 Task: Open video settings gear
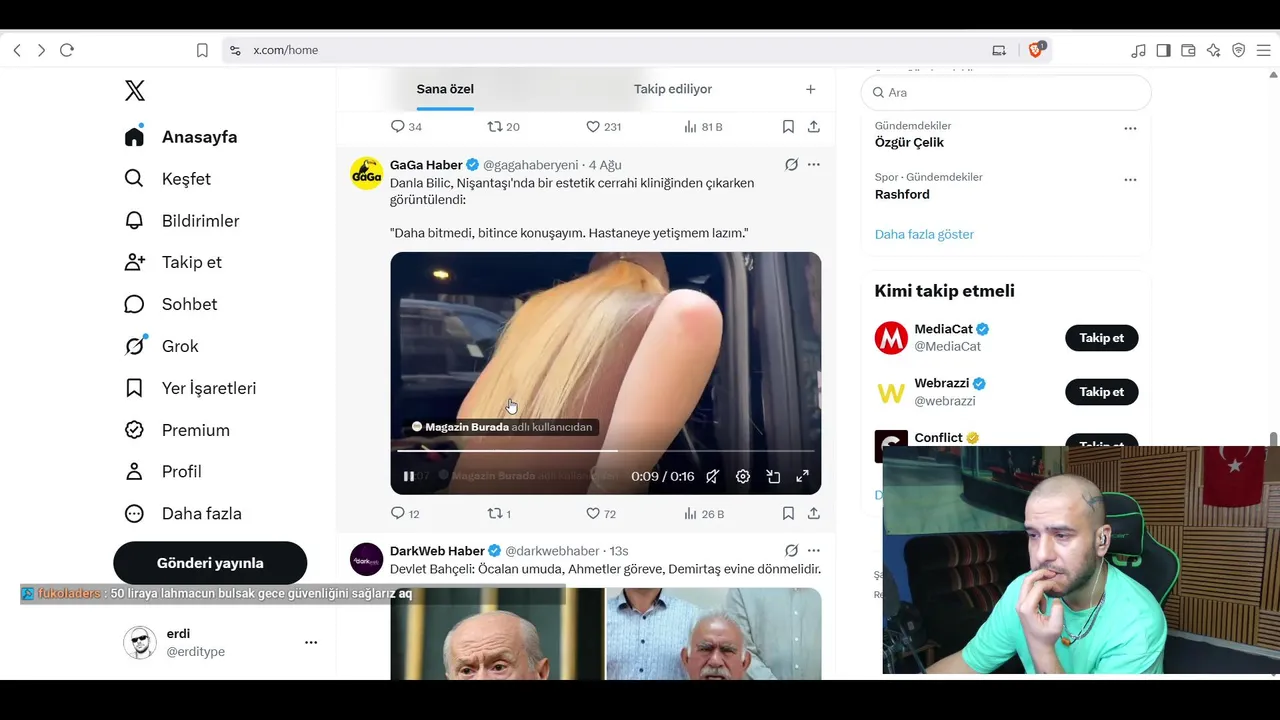pyautogui.click(x=743, y=477)
